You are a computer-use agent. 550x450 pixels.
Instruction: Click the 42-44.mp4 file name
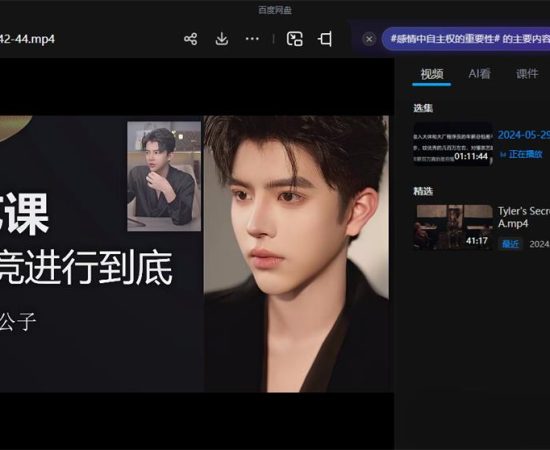coord(27,39)
